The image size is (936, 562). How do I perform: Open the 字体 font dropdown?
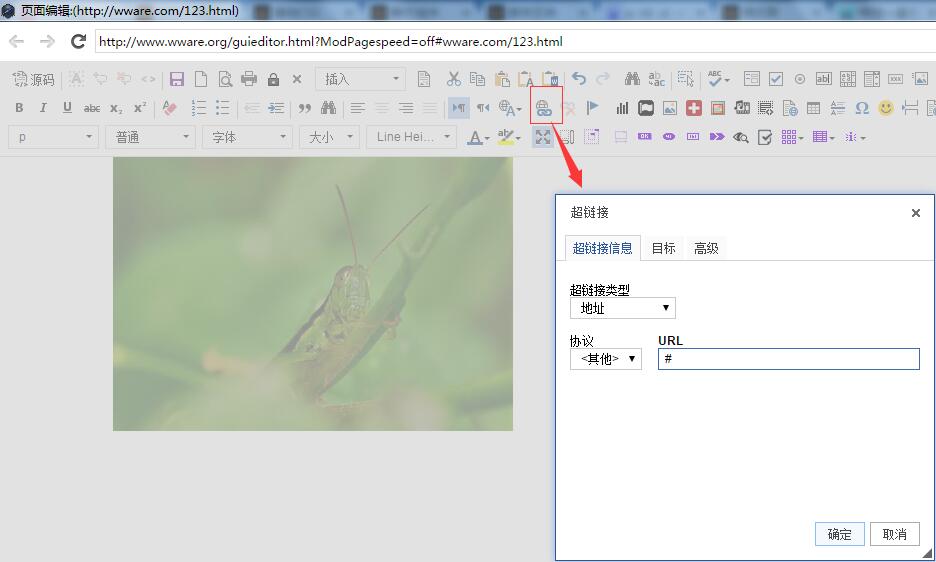[x=247, y=137]
